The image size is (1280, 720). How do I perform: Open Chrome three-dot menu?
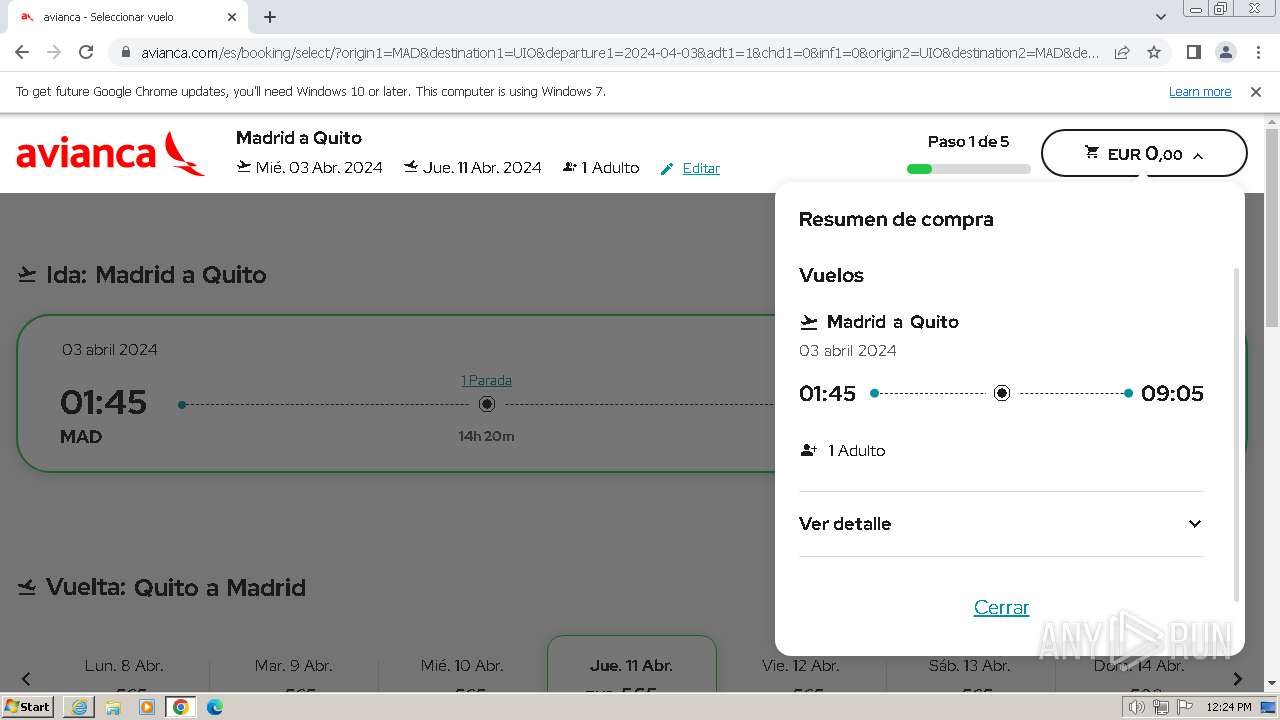[1257, 52]
